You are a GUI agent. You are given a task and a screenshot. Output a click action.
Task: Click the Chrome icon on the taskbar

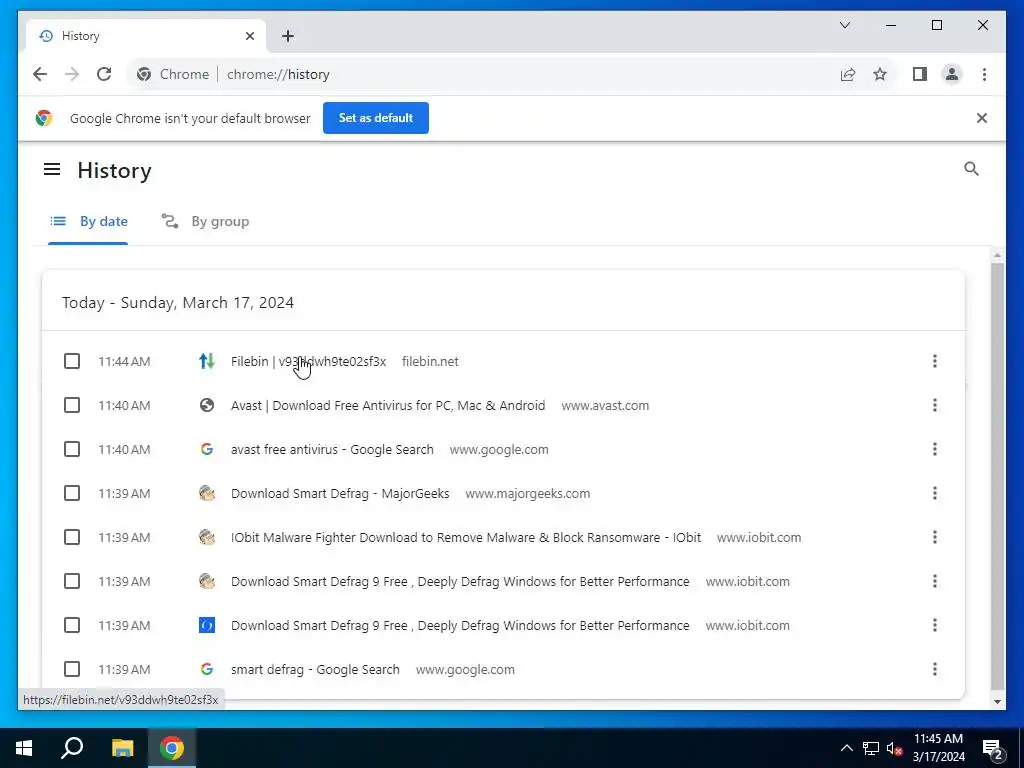coord(172,748)
